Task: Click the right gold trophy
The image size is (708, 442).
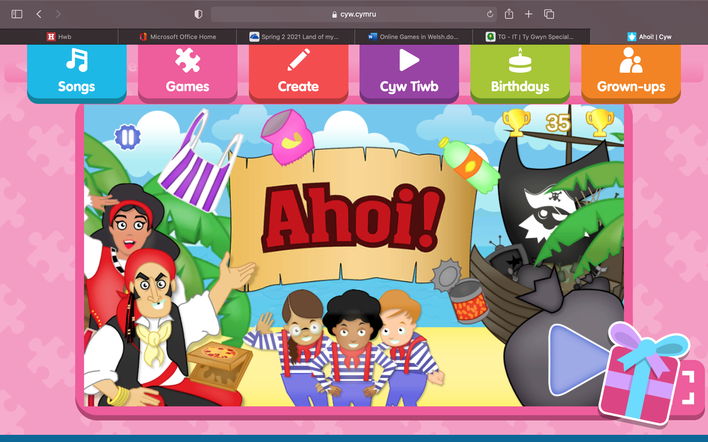Action: click(x=600, y=122)
